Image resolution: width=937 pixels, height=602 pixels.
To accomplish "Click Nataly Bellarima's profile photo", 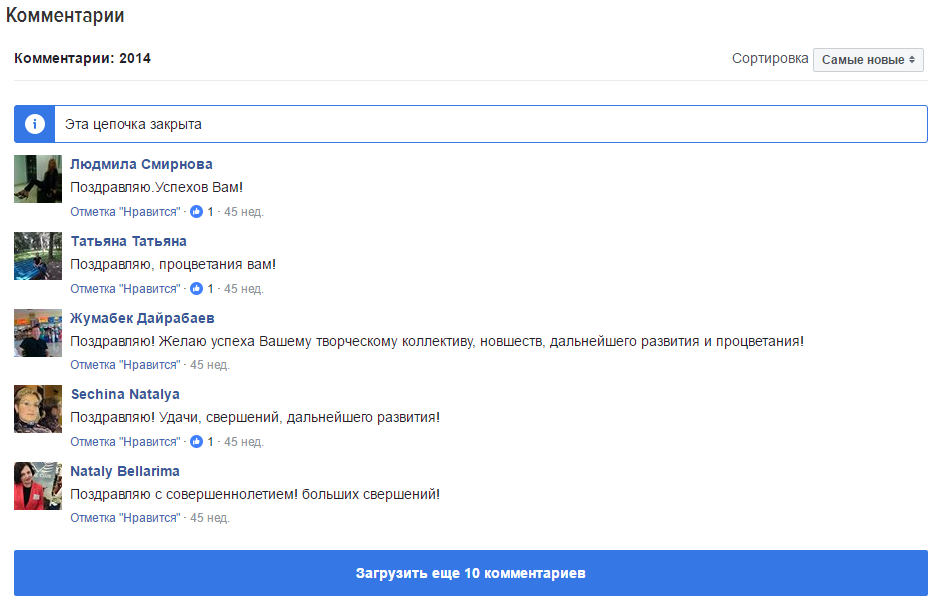I will 38,486.
